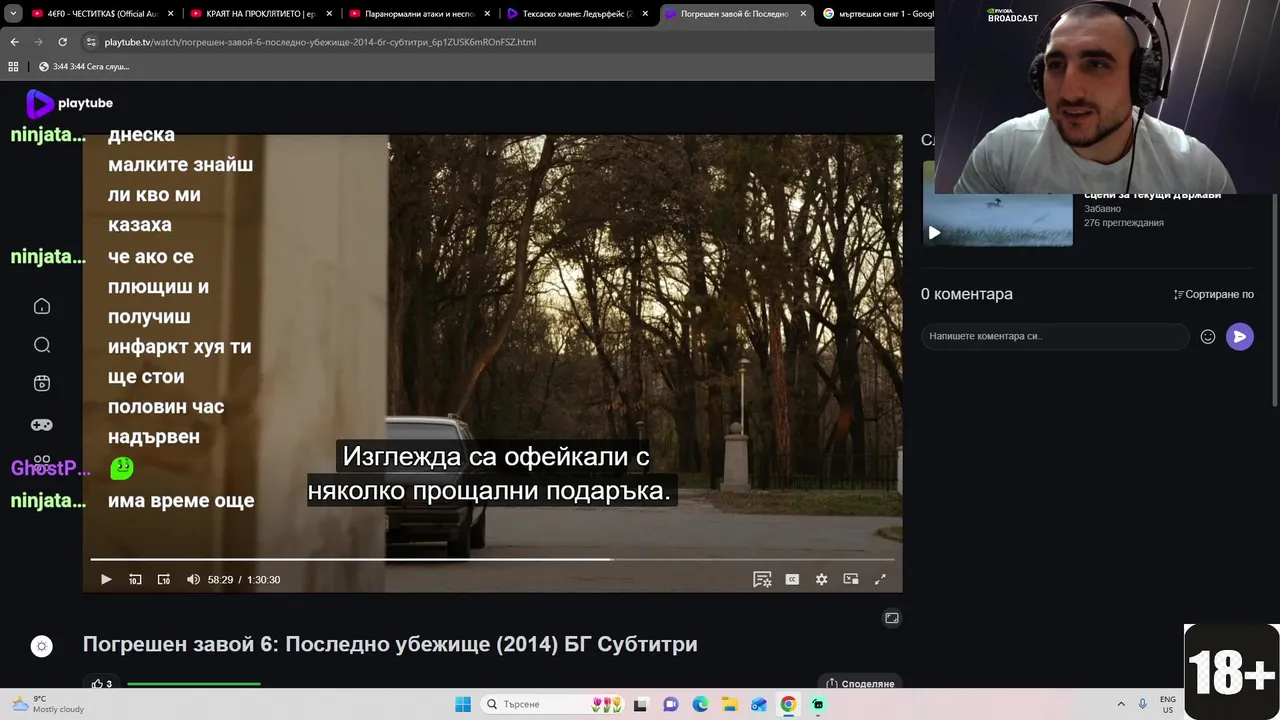Close the Погрешен завой 6 tab
1280x720 pixels.
(803, 14)
